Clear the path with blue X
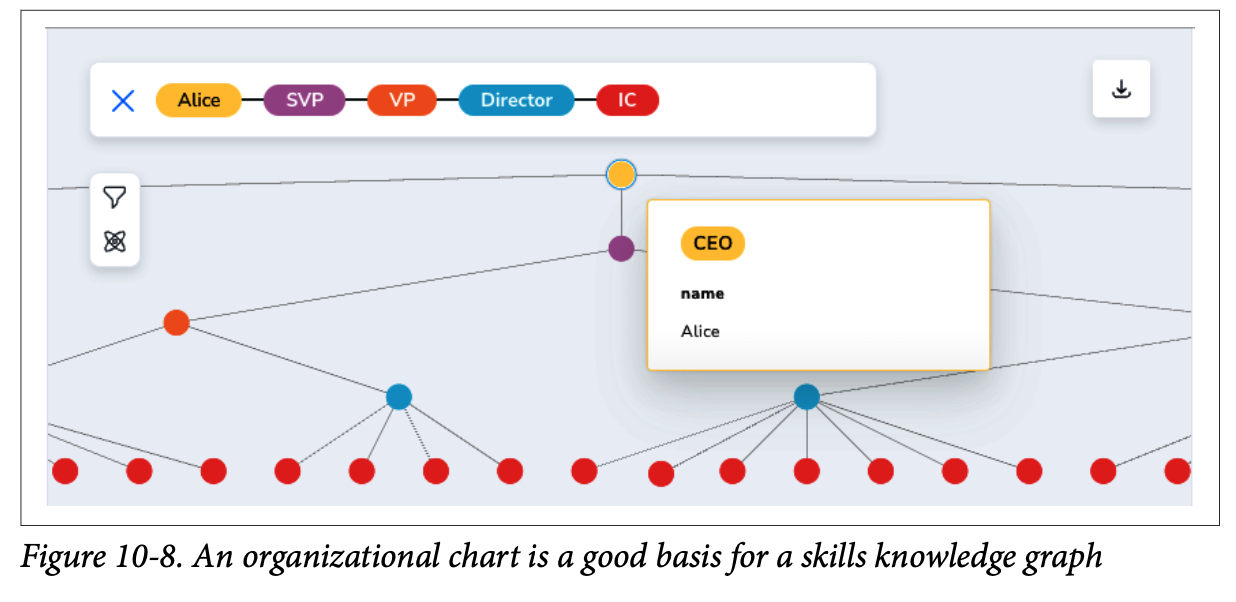1236x602 pixels. 123,100
